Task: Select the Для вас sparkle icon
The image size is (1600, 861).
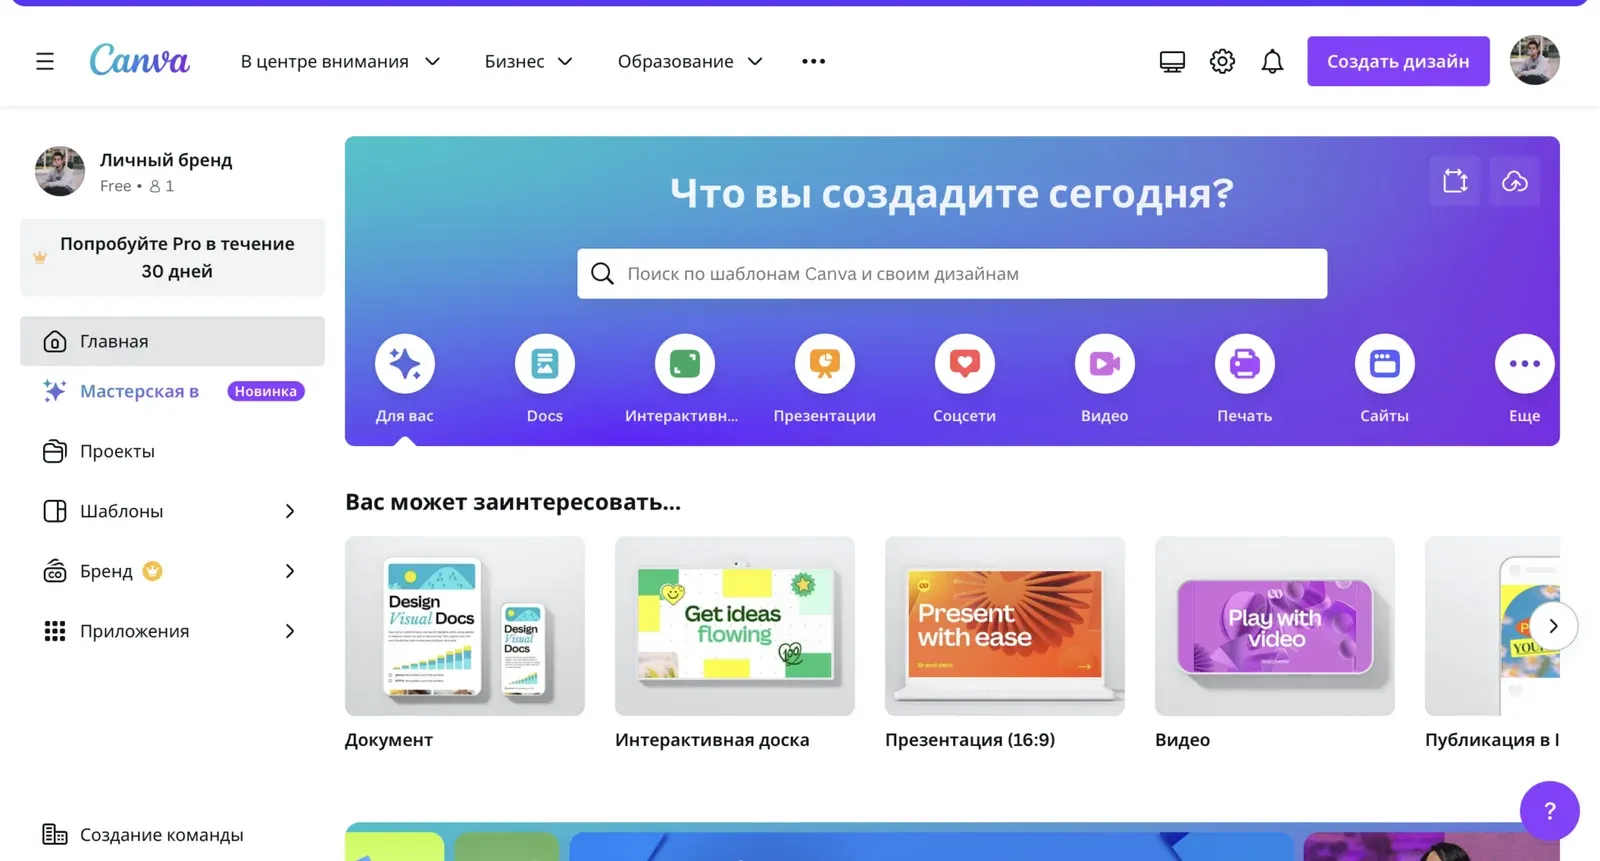Action: pos(405,363)
